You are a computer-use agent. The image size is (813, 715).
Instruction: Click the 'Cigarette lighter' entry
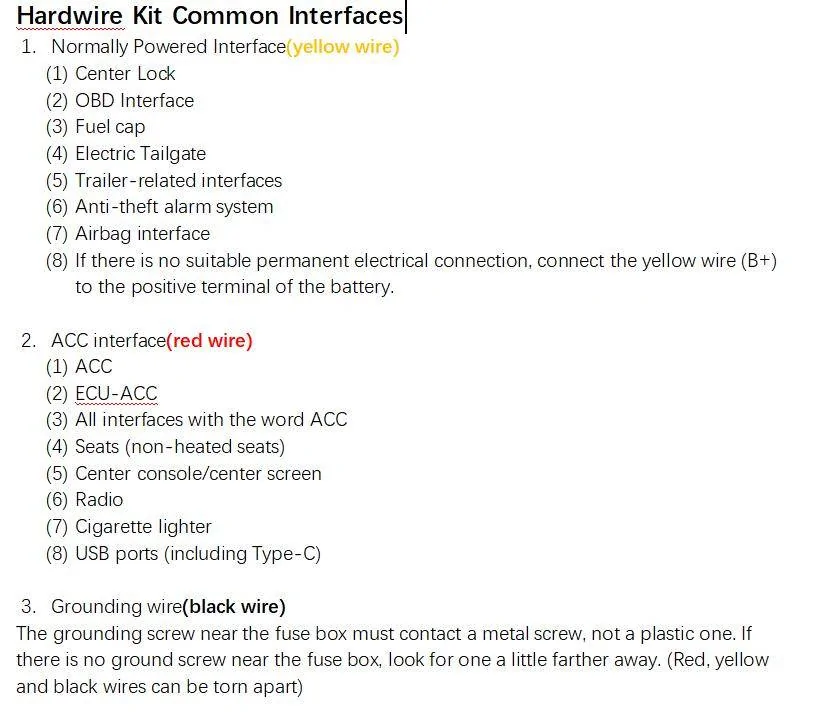pyautogui.click(x=143, y=527)
